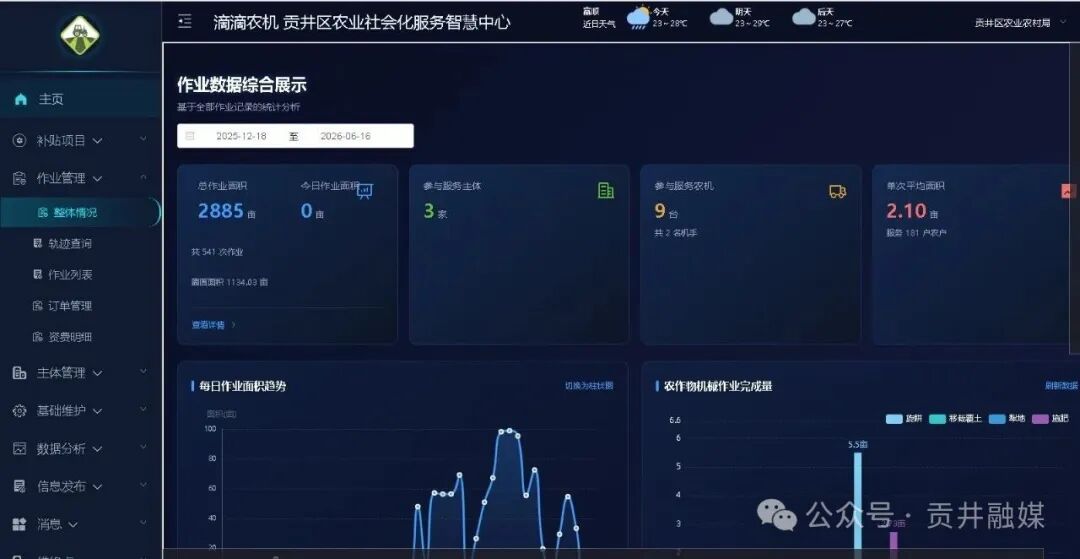Expand 基础维护 using the arrow beside its label
The image size is (1080, 559).
[97, 412]
